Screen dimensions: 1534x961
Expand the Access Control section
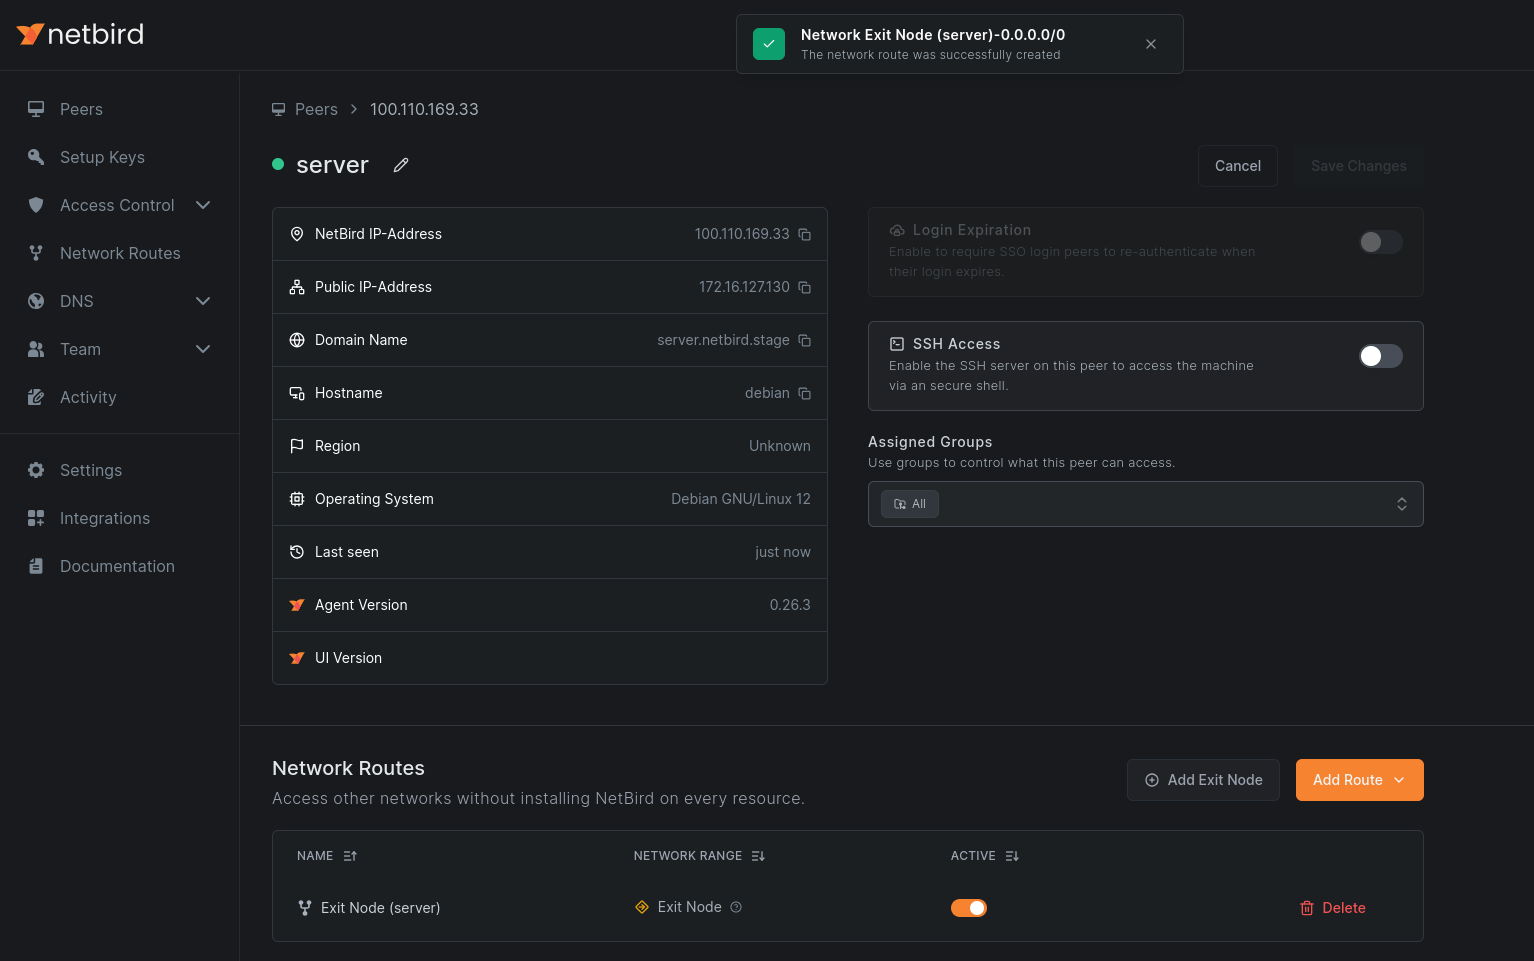pos(203,205)
